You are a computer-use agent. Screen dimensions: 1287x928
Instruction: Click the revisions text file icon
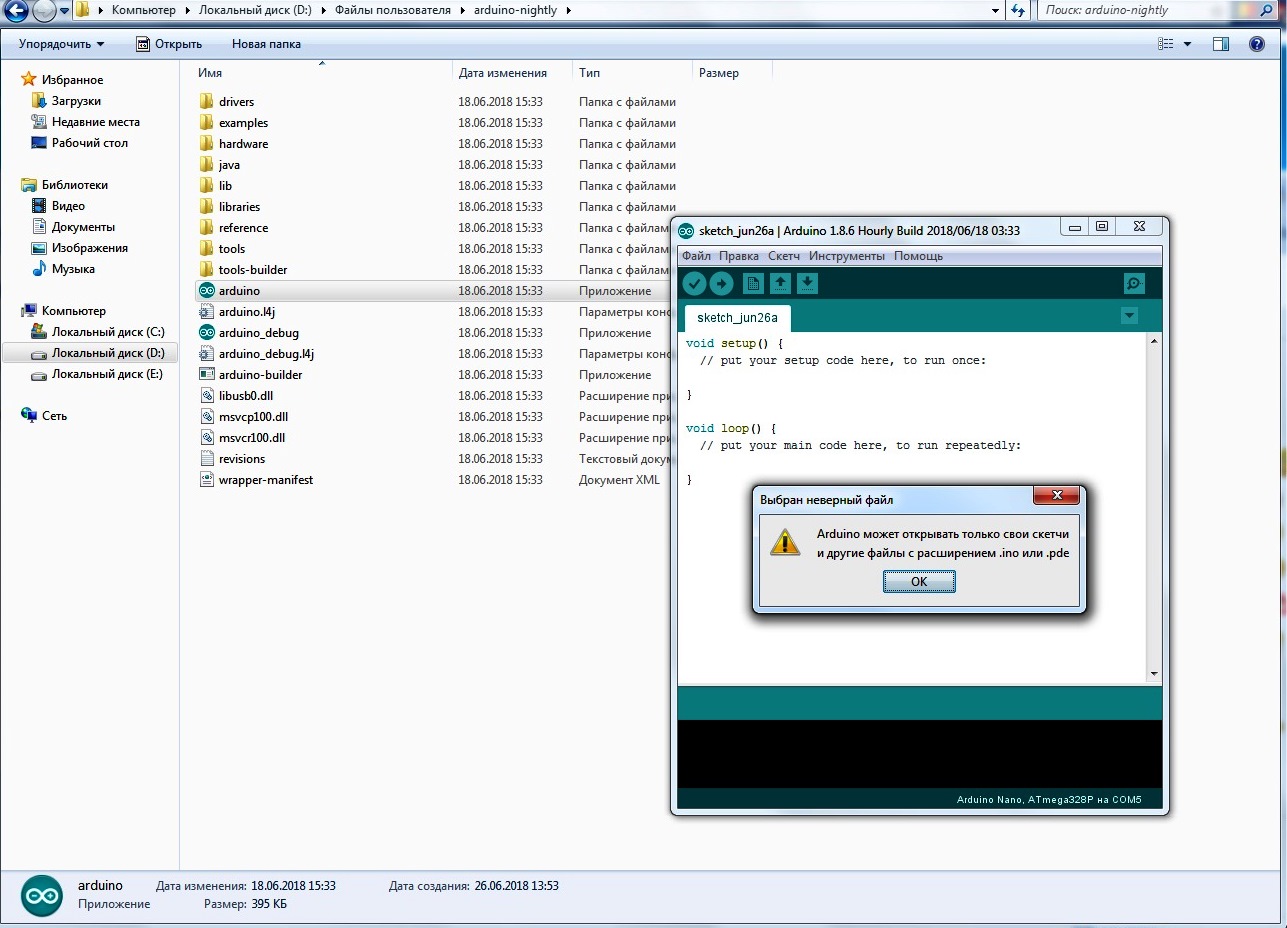point(207,459)
